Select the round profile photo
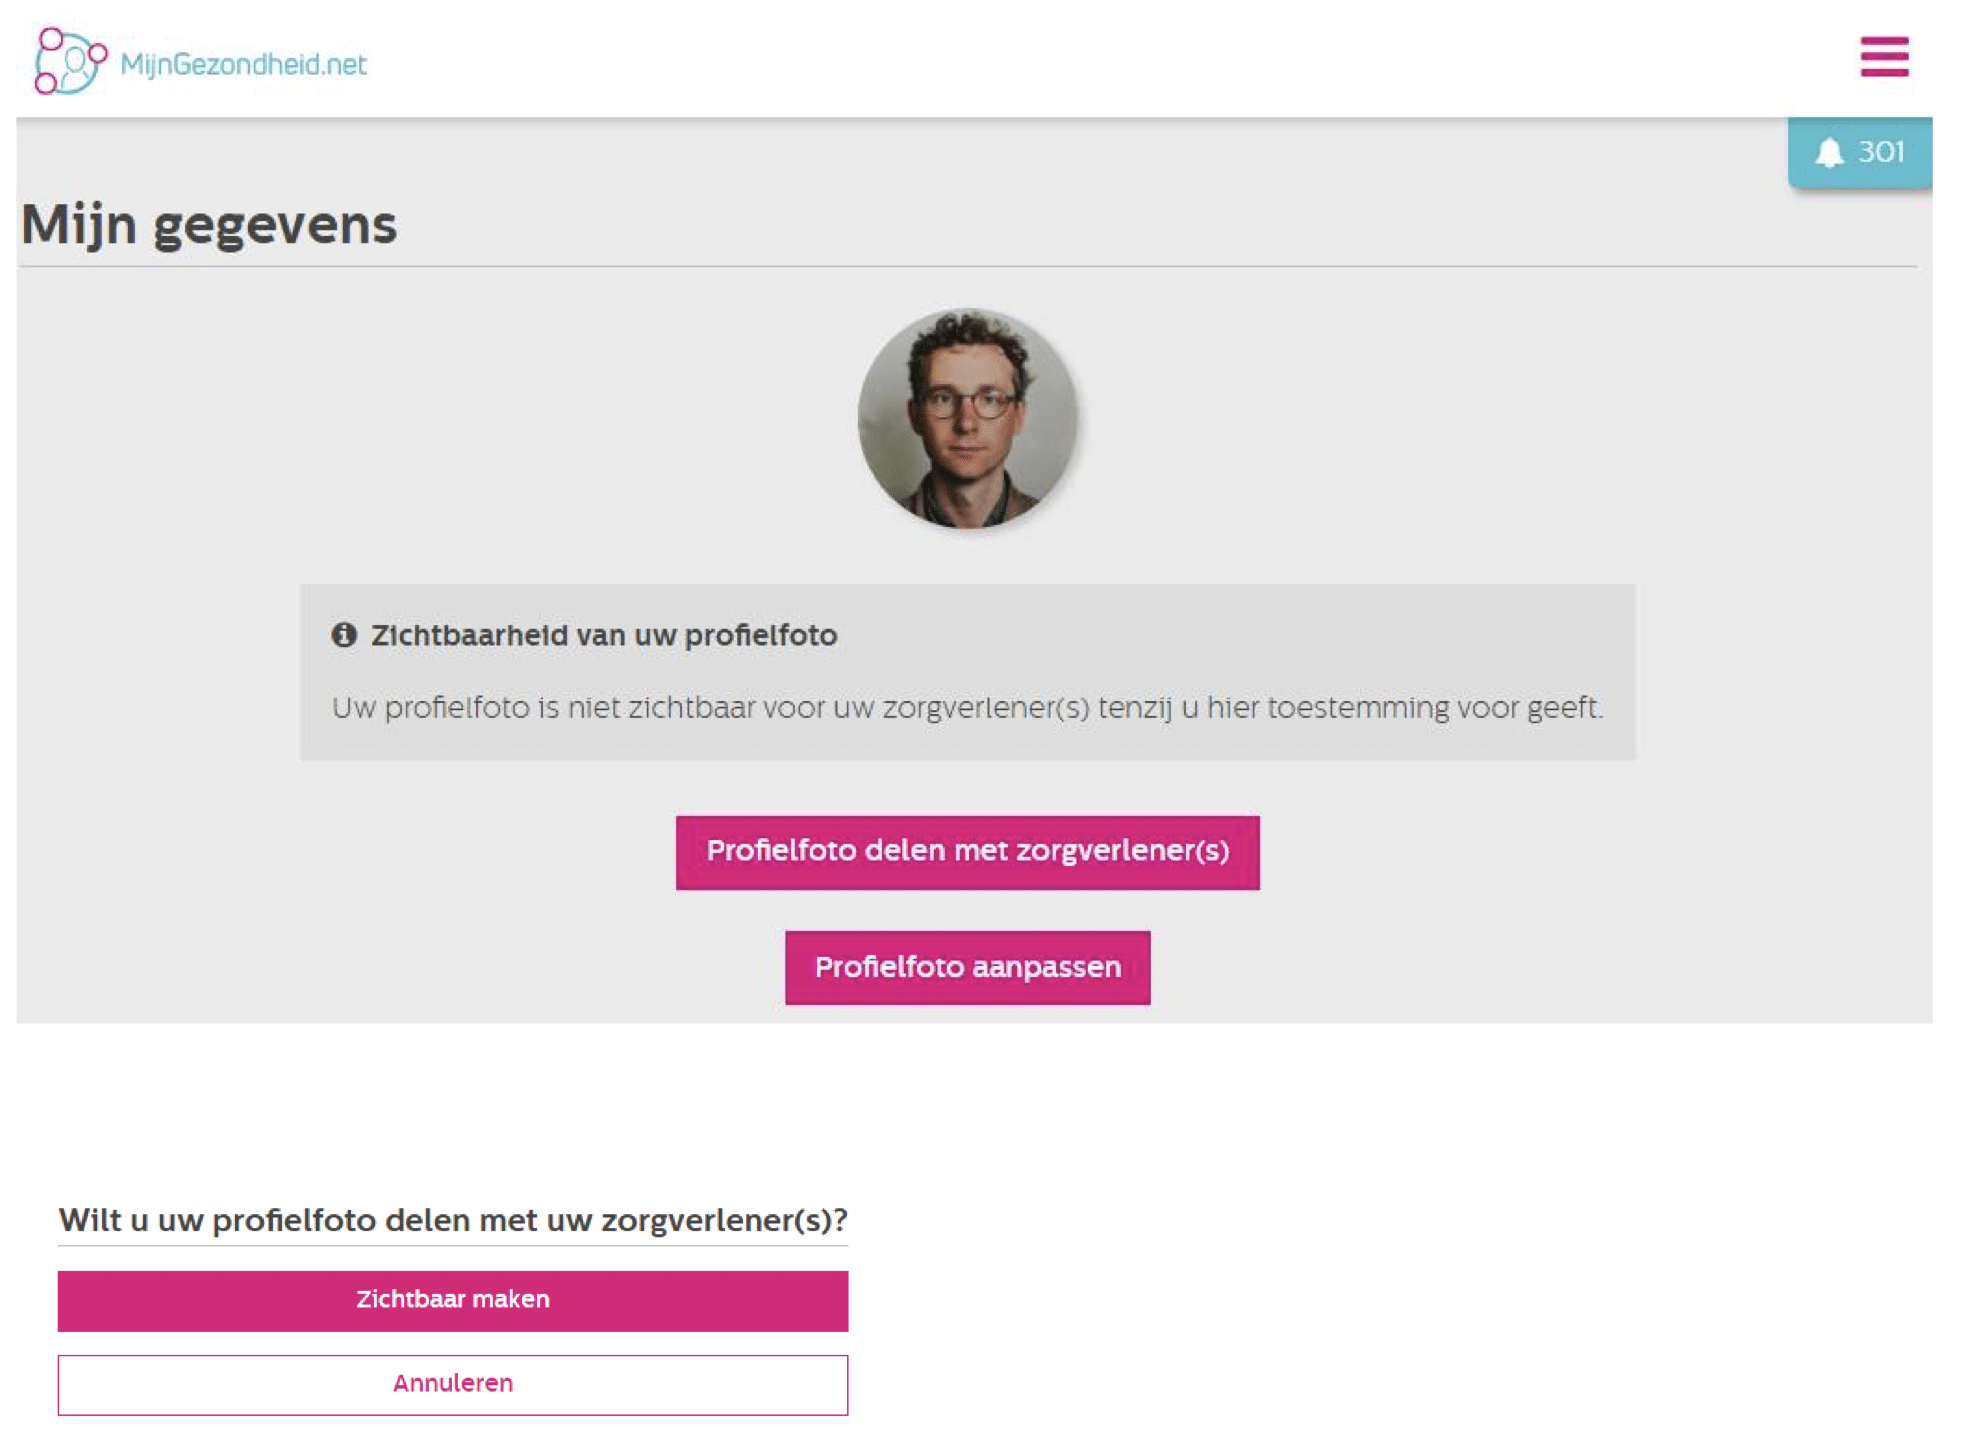The image size is (1984, 1440). click(x=967, y=418)
